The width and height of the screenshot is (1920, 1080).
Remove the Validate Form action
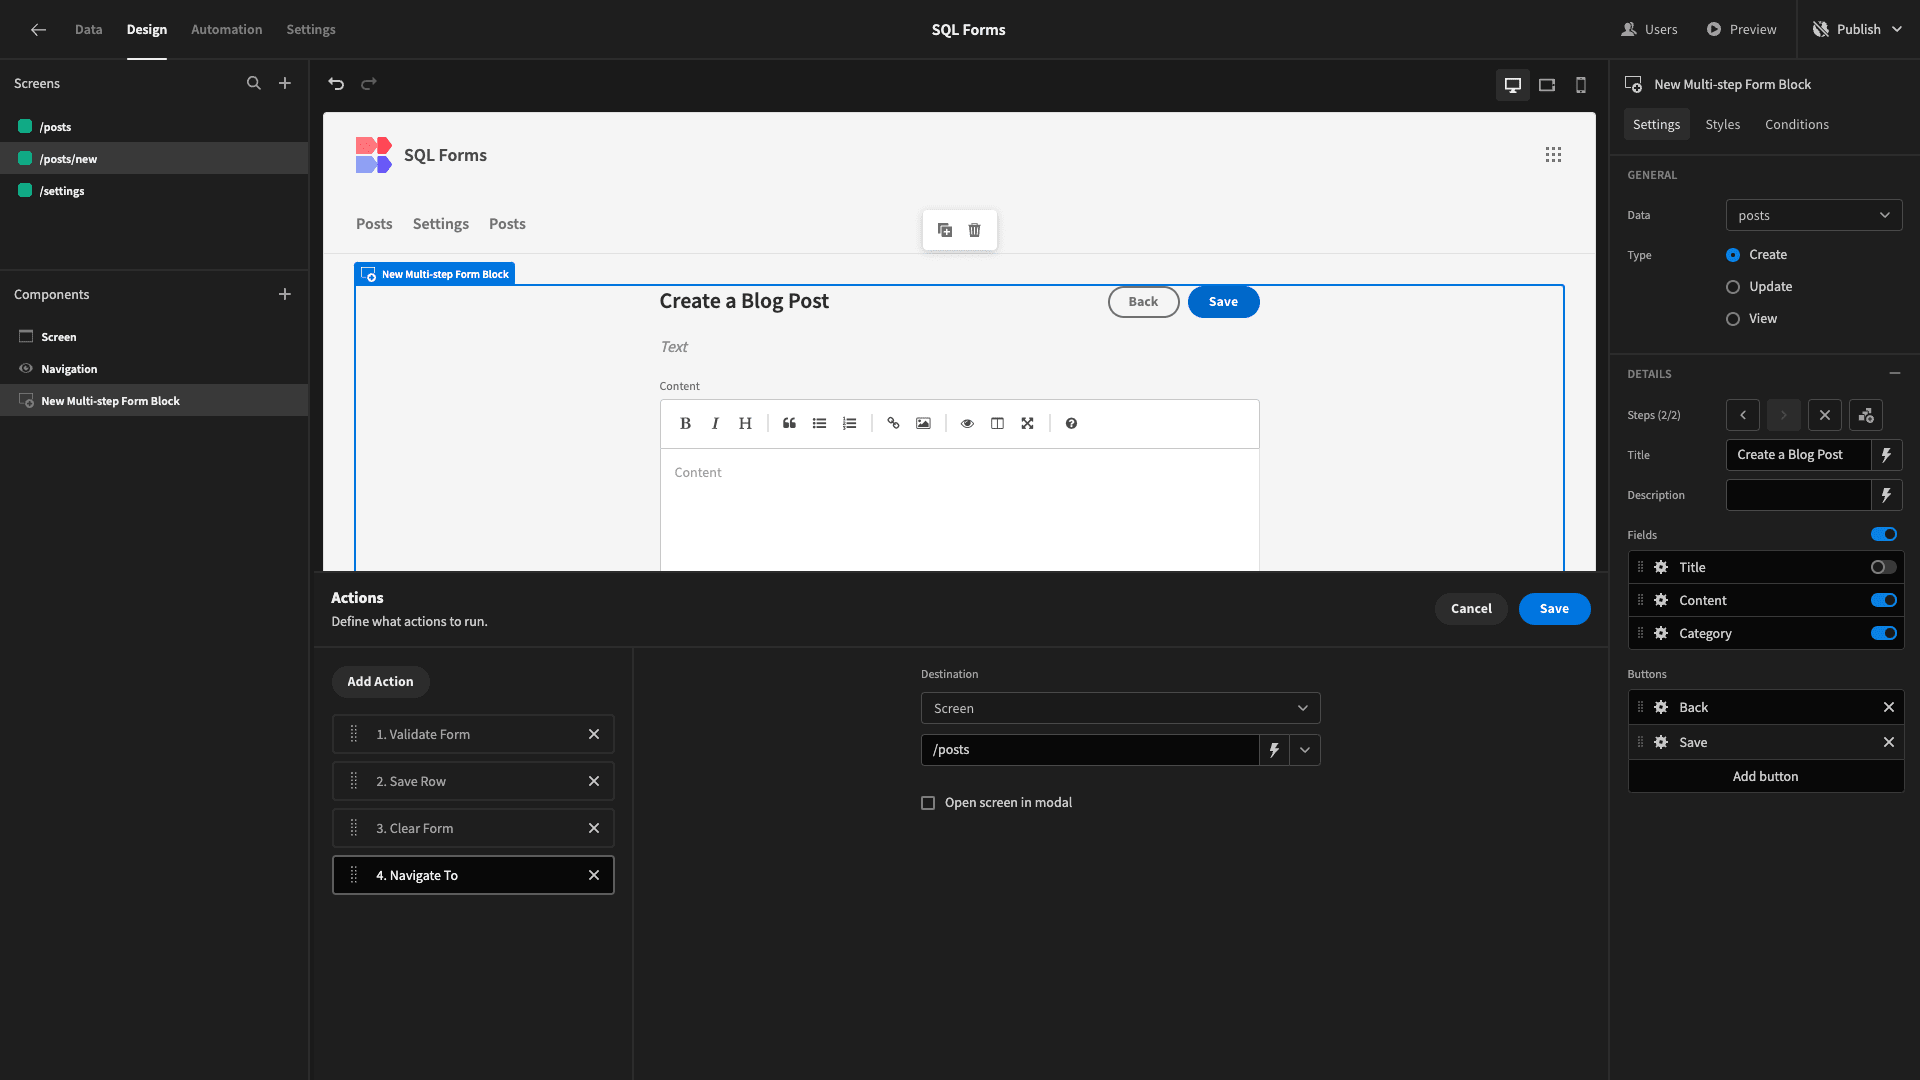click(594, 735)
